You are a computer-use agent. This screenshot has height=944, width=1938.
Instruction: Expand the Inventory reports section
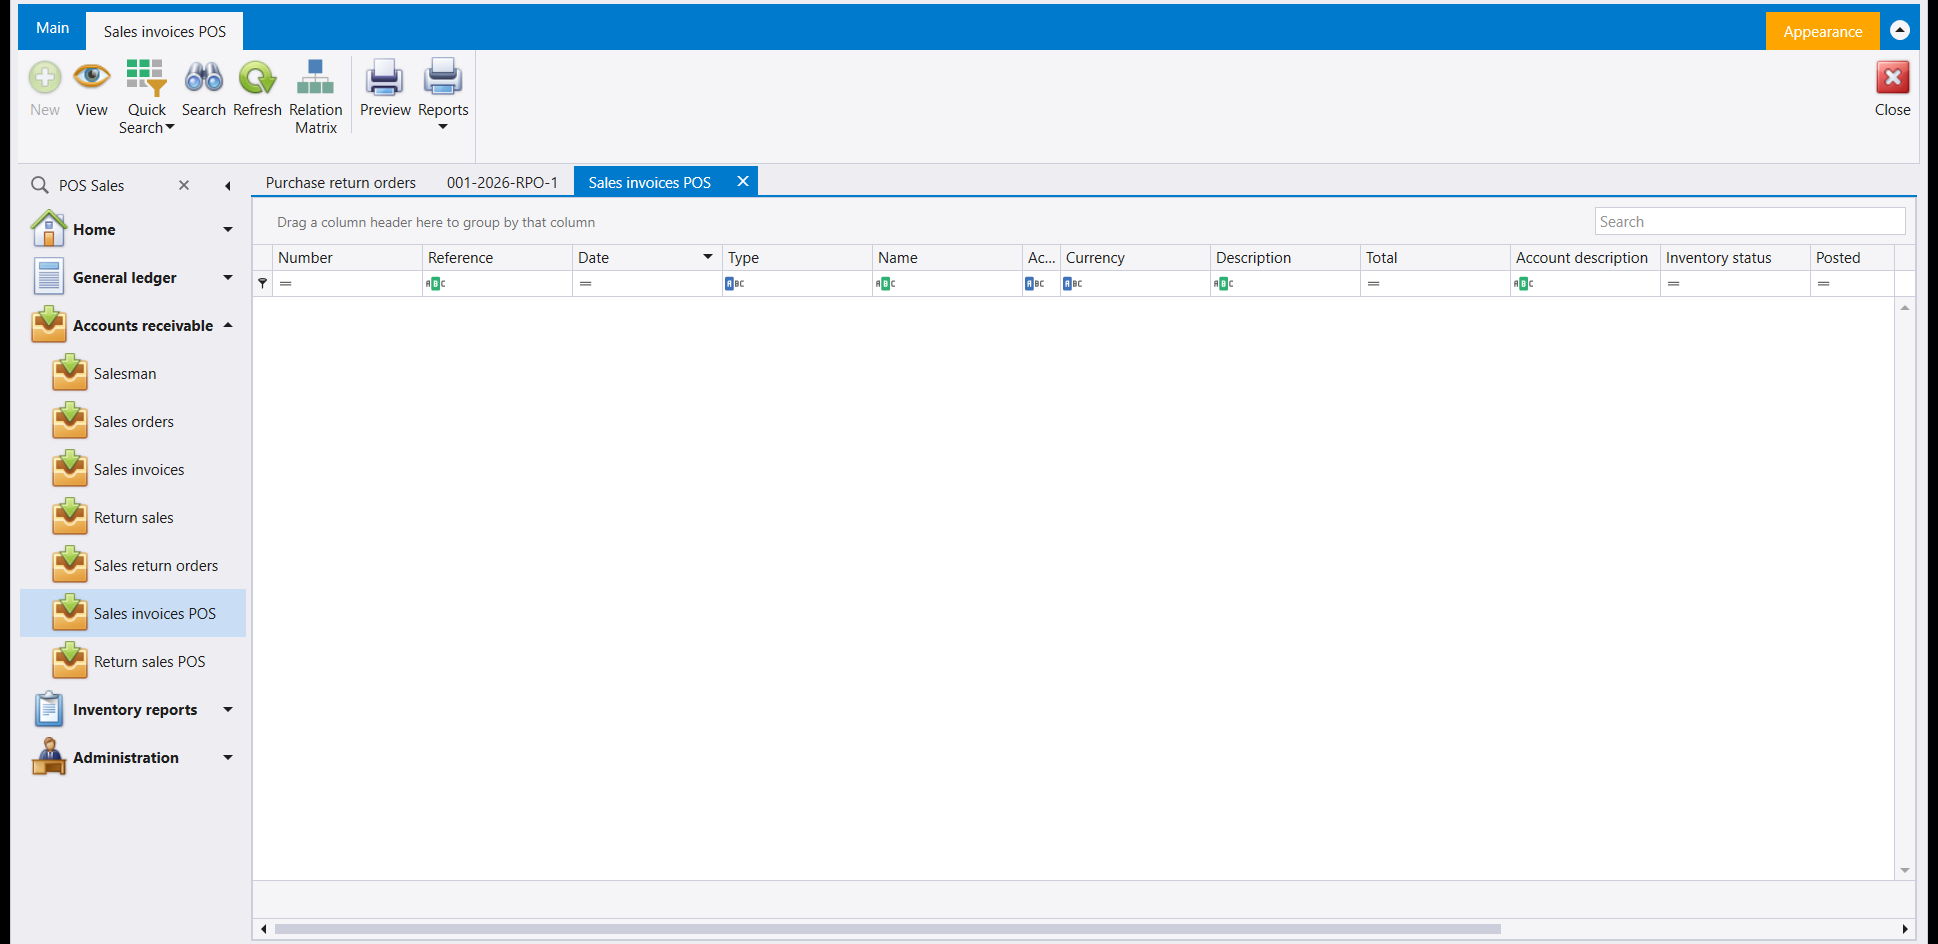(228, 710)
